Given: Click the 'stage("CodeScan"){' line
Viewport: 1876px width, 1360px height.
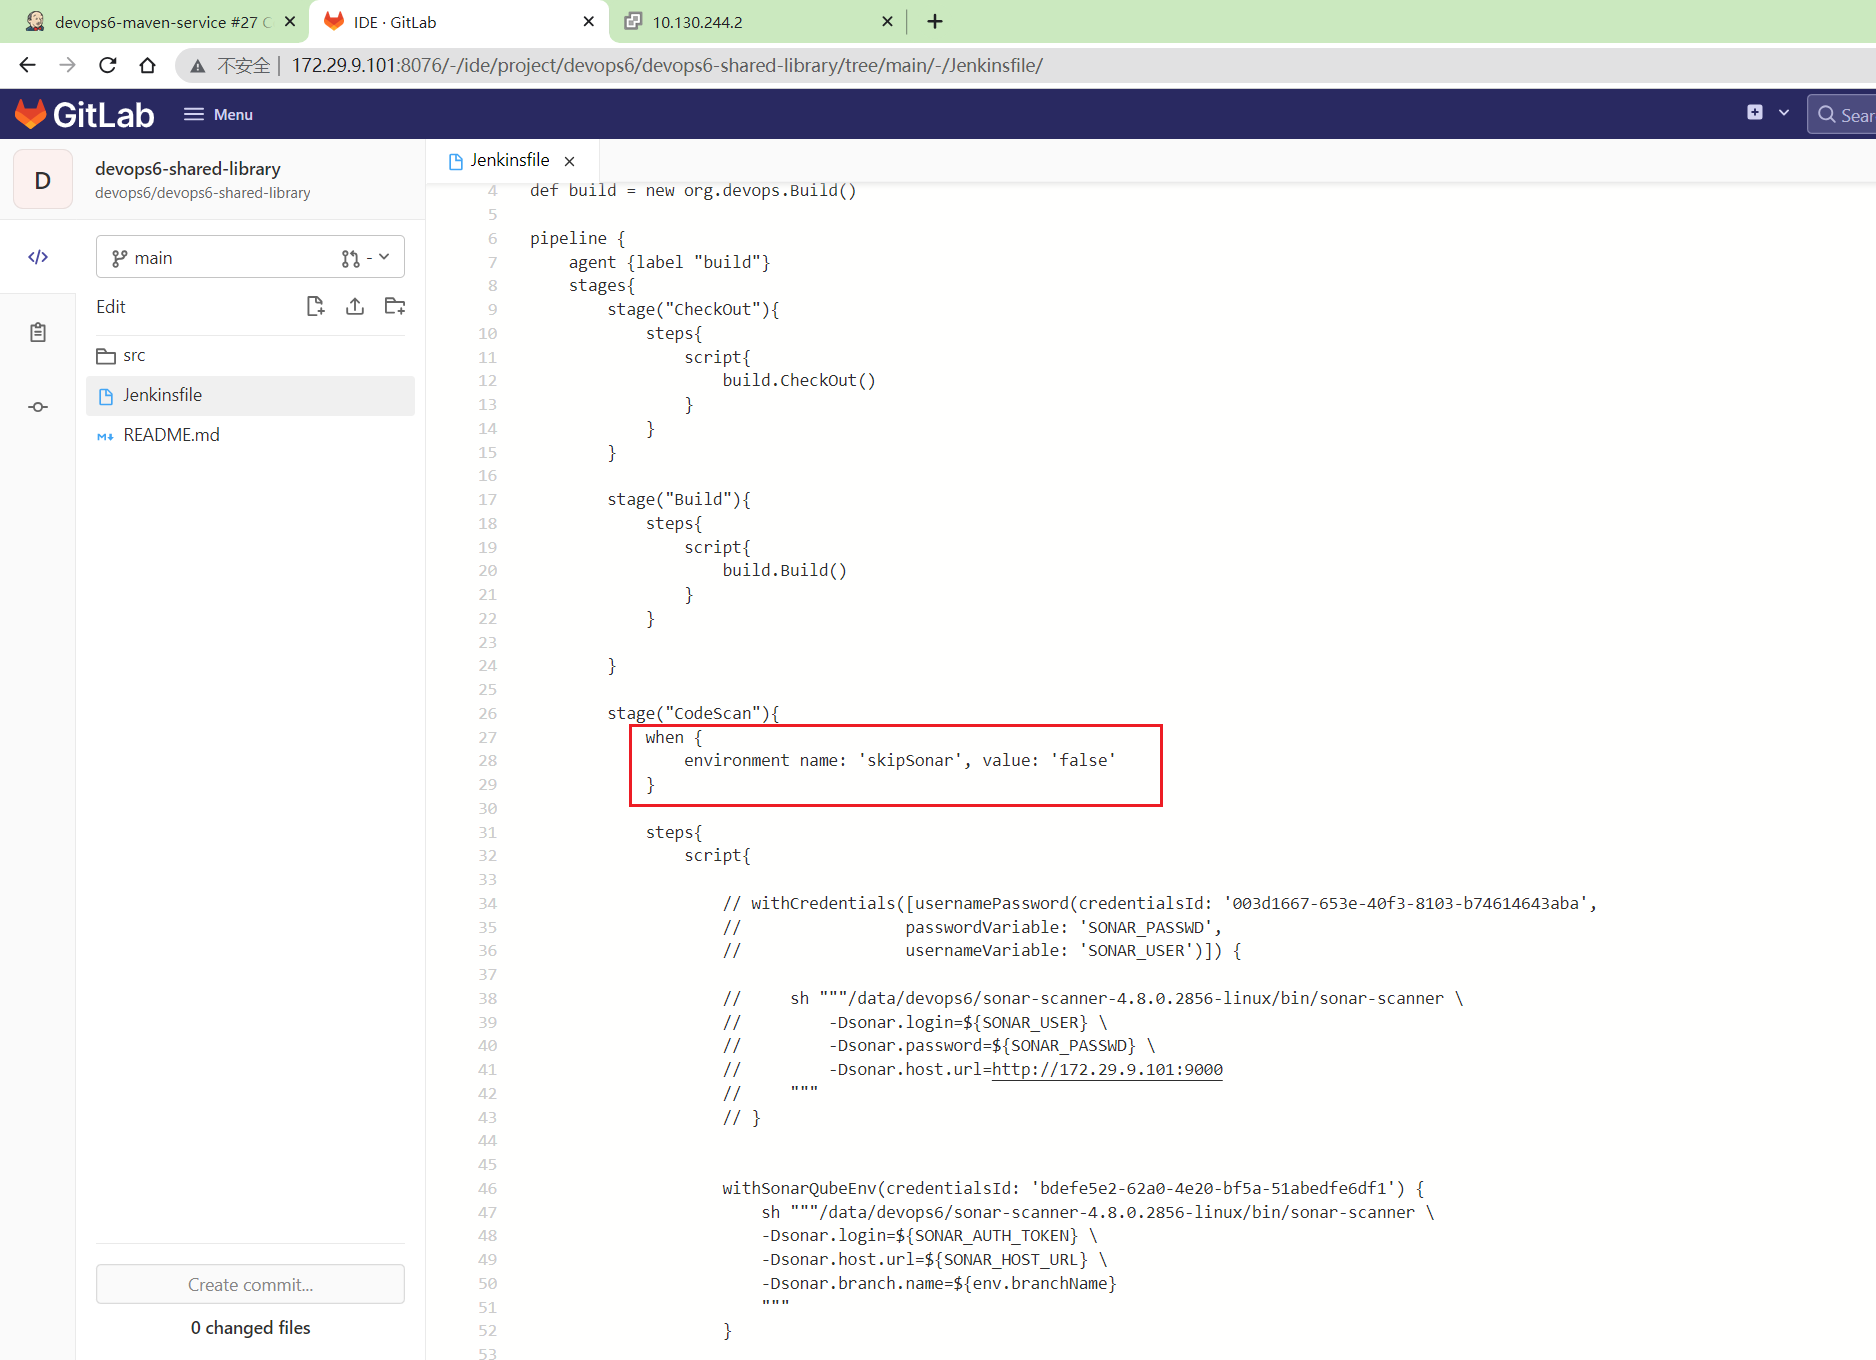Looking at the screenshot, I should 693,713.
